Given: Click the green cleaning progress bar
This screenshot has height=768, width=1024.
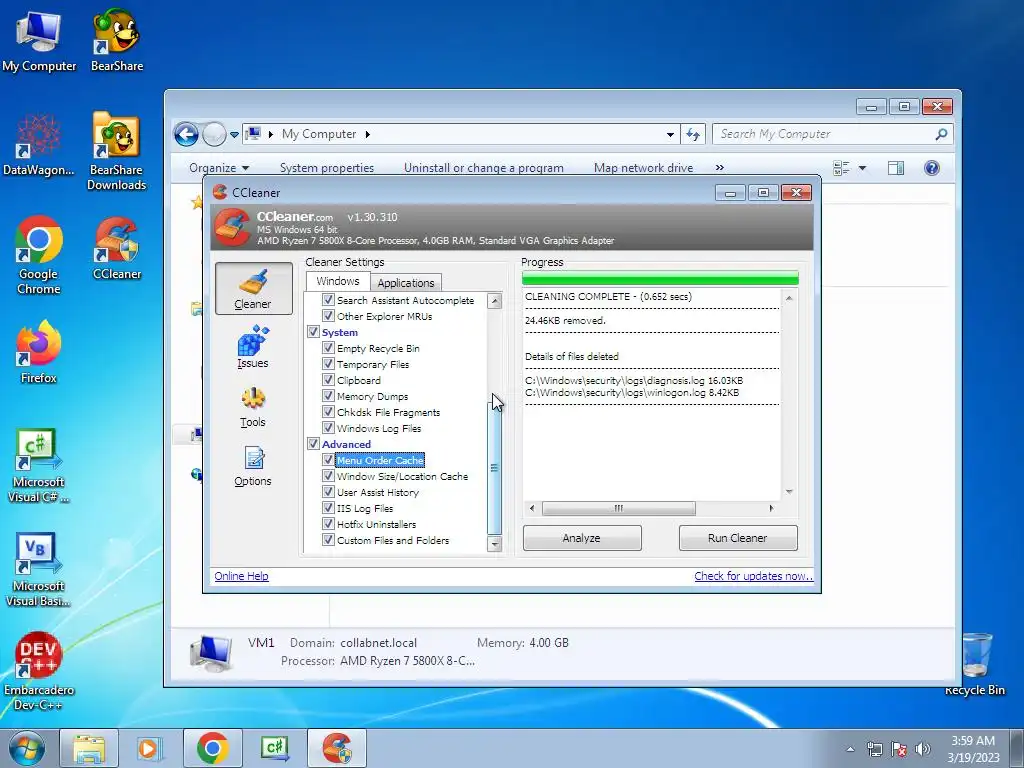Looking at the screenshot, I should 660,278.
